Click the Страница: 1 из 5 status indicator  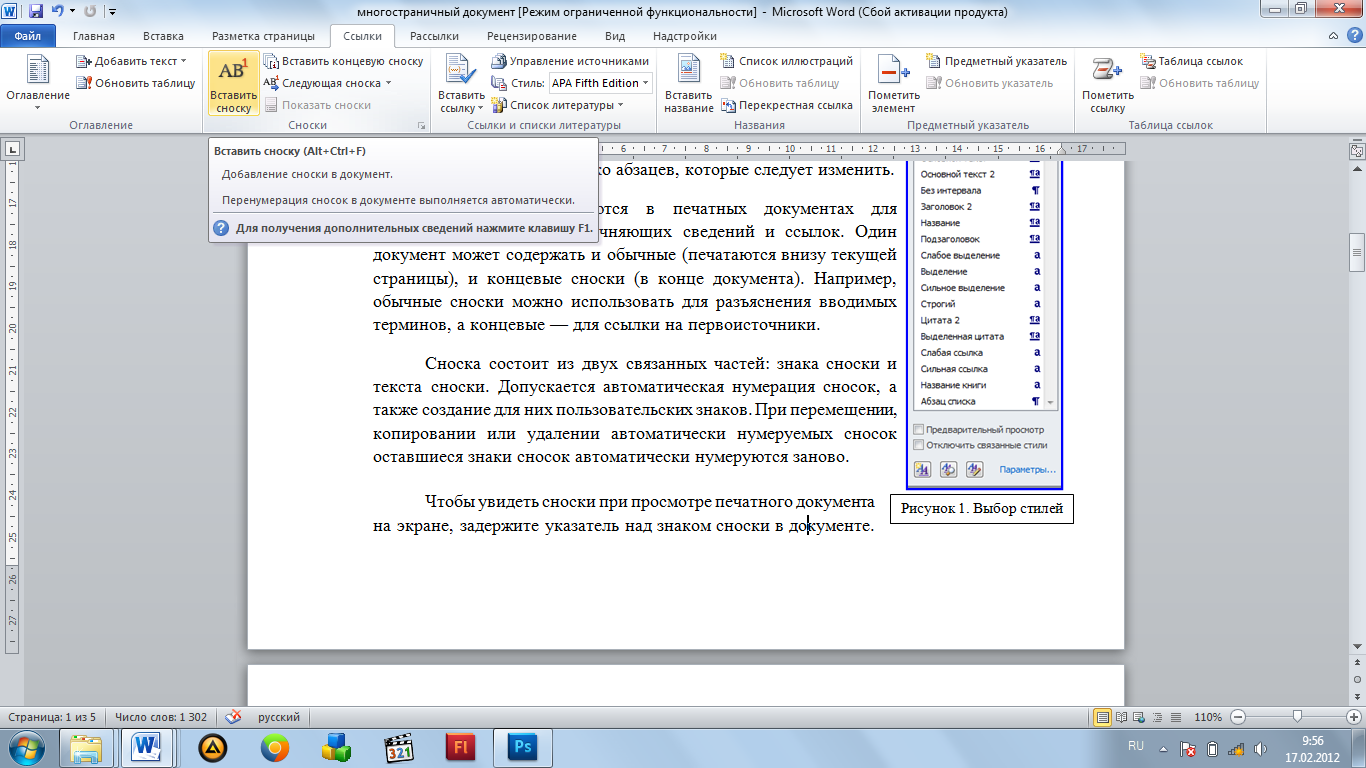click(52, 717)
